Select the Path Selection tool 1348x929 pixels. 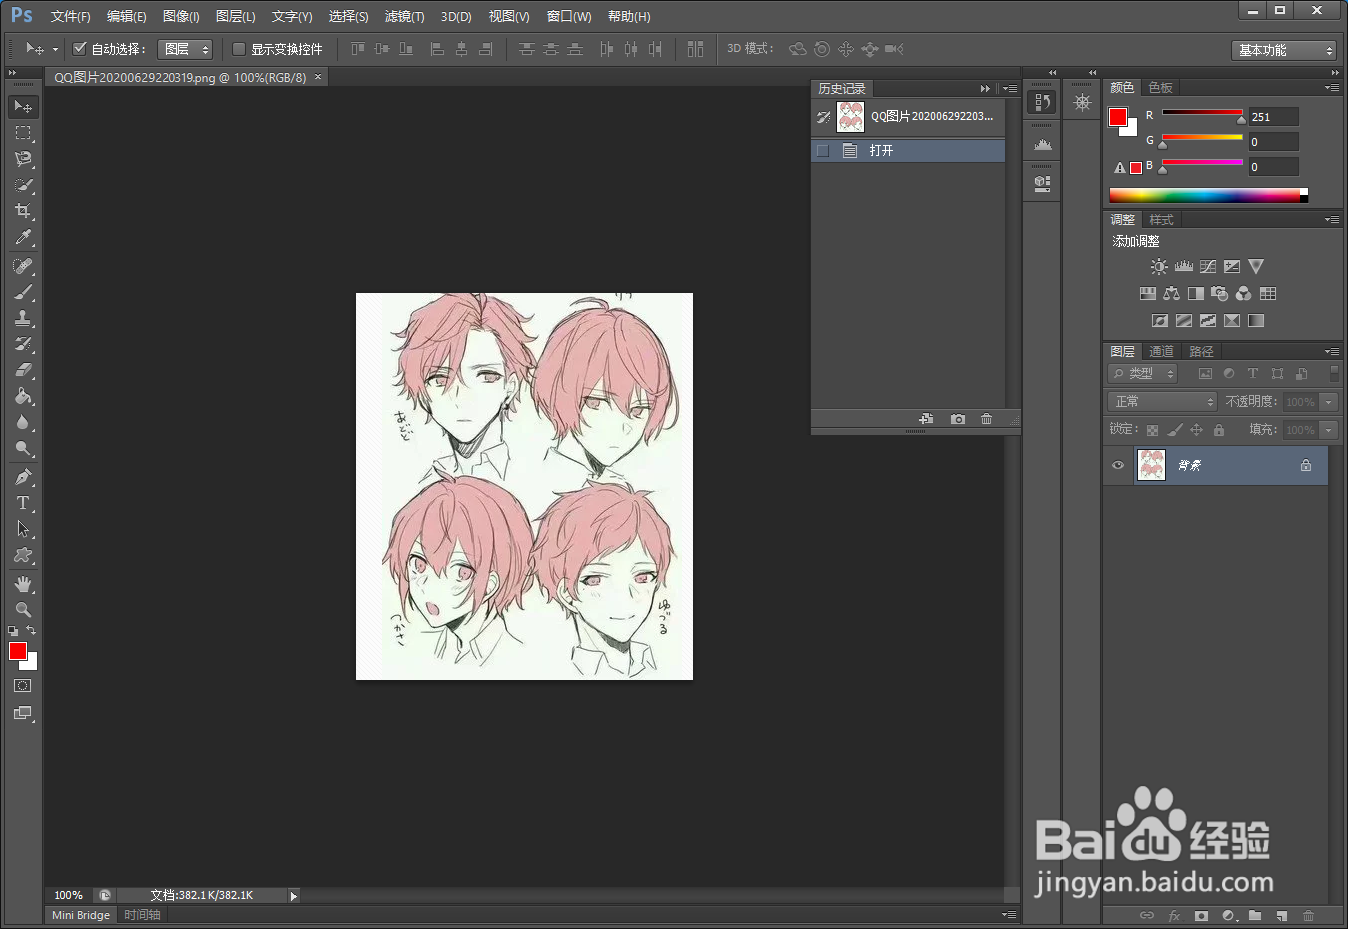23,529
